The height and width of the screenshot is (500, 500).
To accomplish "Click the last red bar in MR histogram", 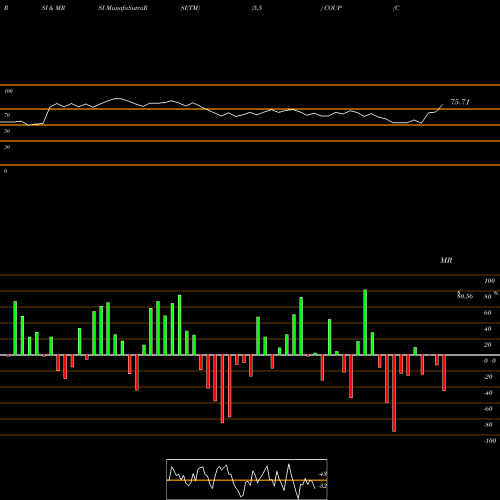I will (x=444, y=373).
